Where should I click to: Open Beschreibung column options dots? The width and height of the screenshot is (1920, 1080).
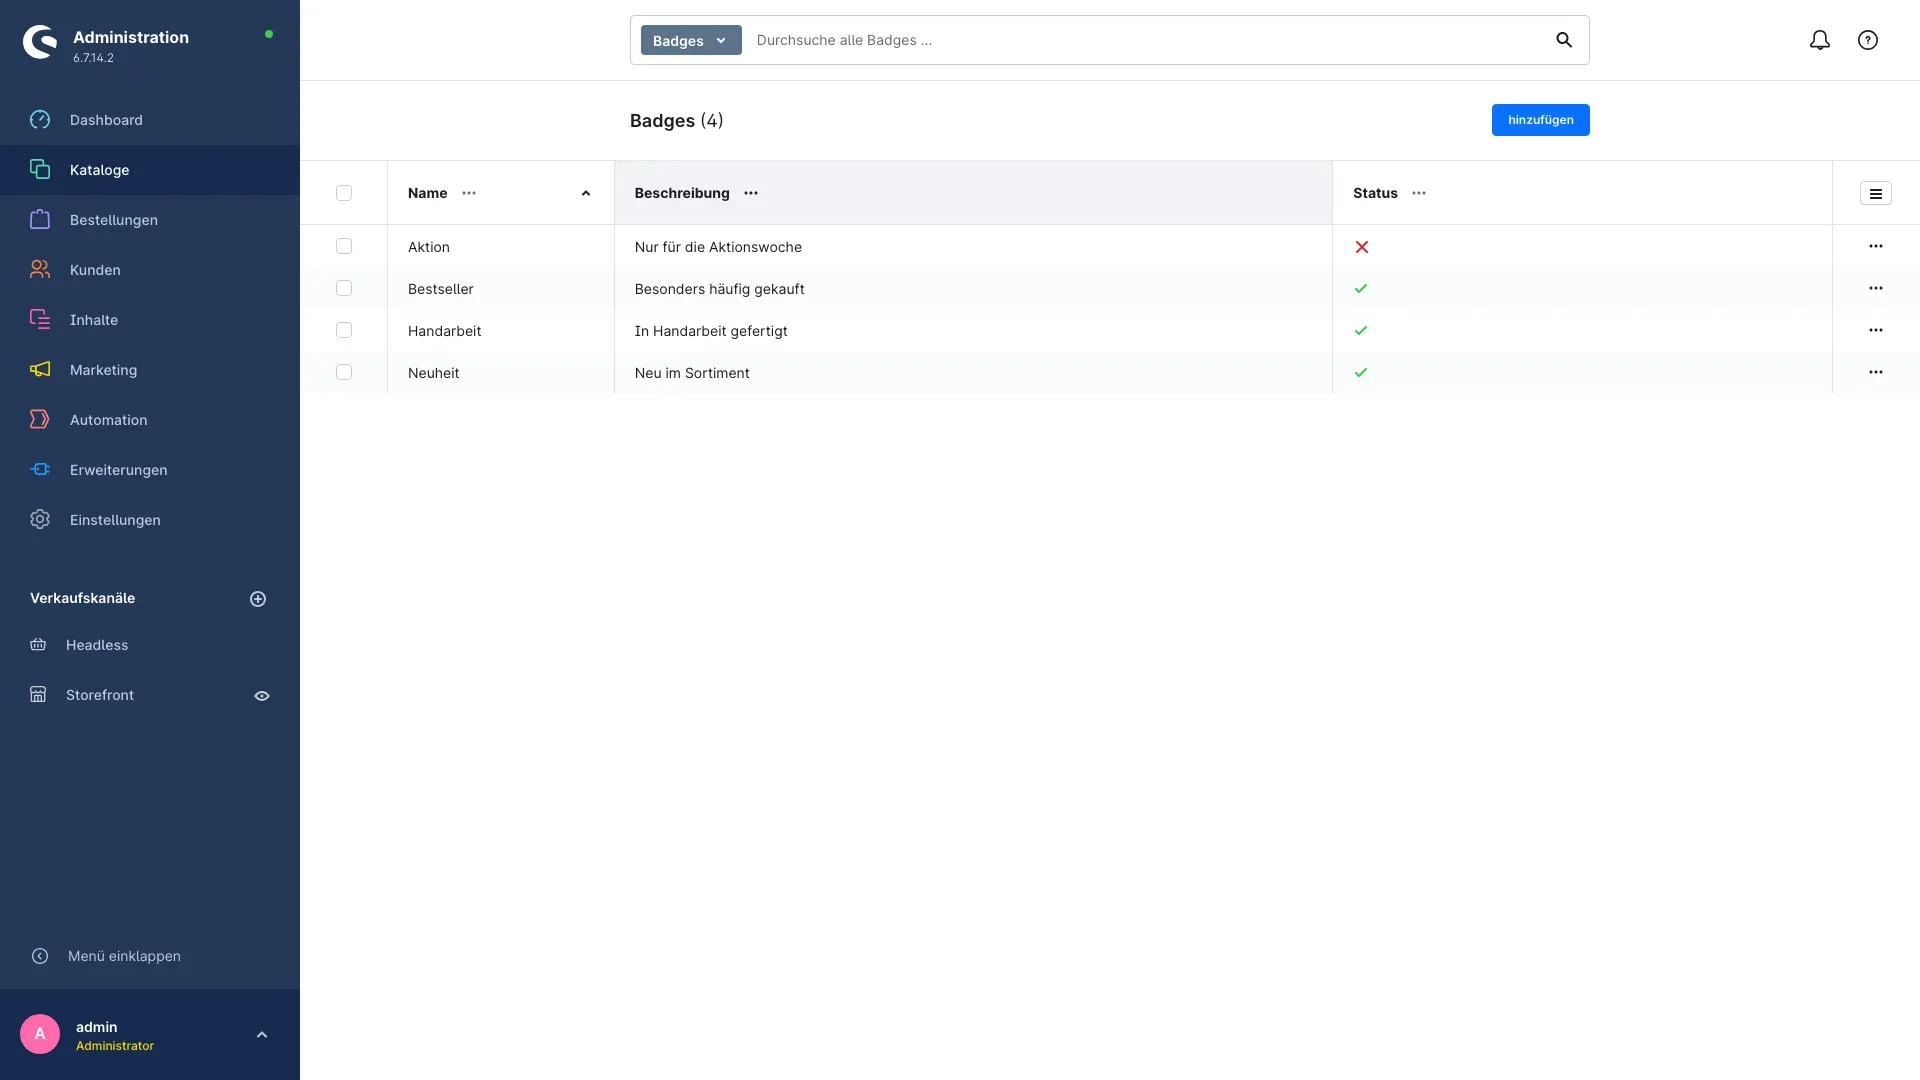coord(751,193)
